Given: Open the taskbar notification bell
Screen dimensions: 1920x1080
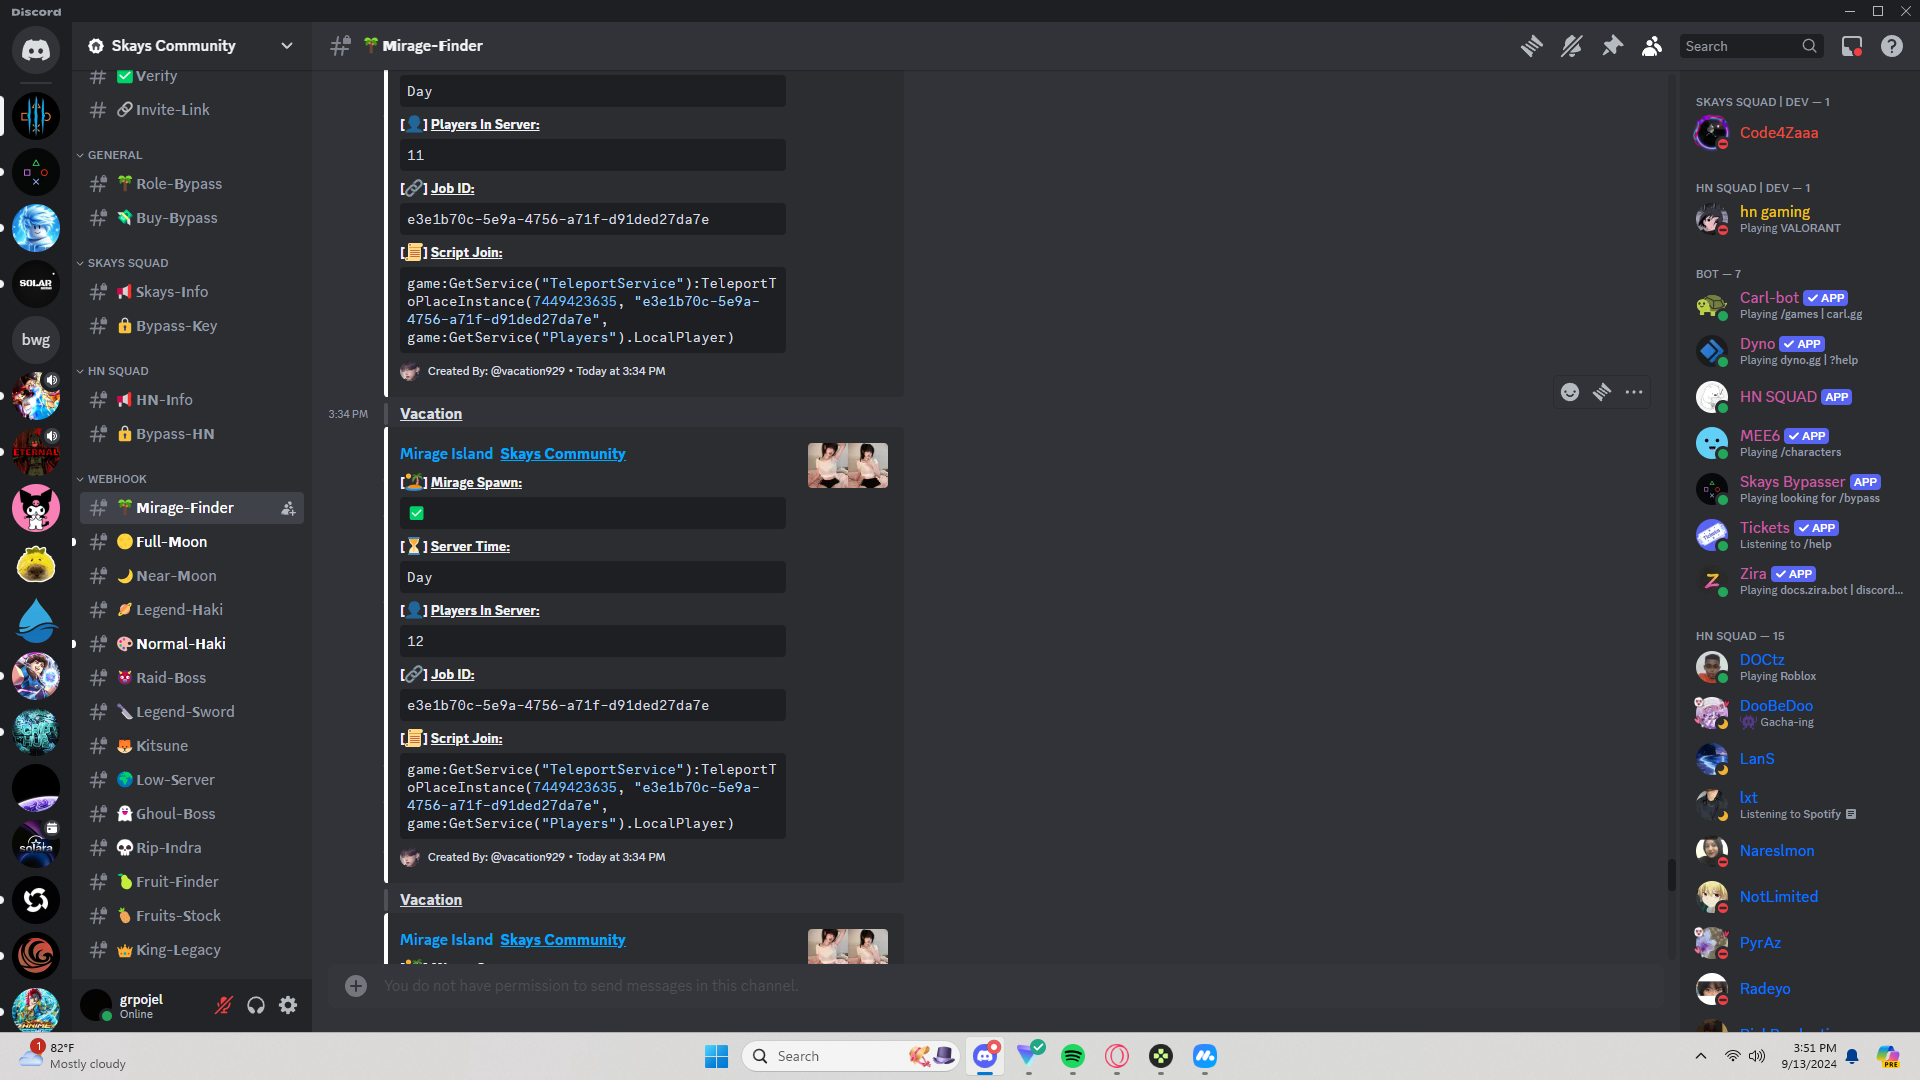Looking at the screenshot, I should pos(1852,1056).
